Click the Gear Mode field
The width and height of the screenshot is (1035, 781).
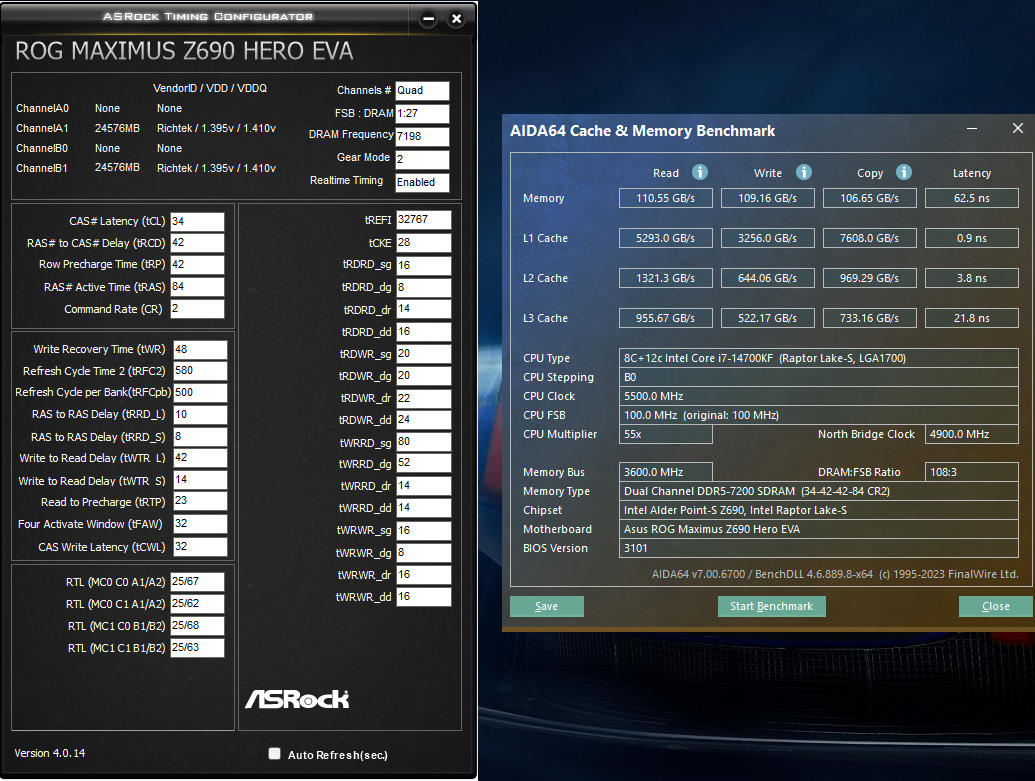(422, 160)
